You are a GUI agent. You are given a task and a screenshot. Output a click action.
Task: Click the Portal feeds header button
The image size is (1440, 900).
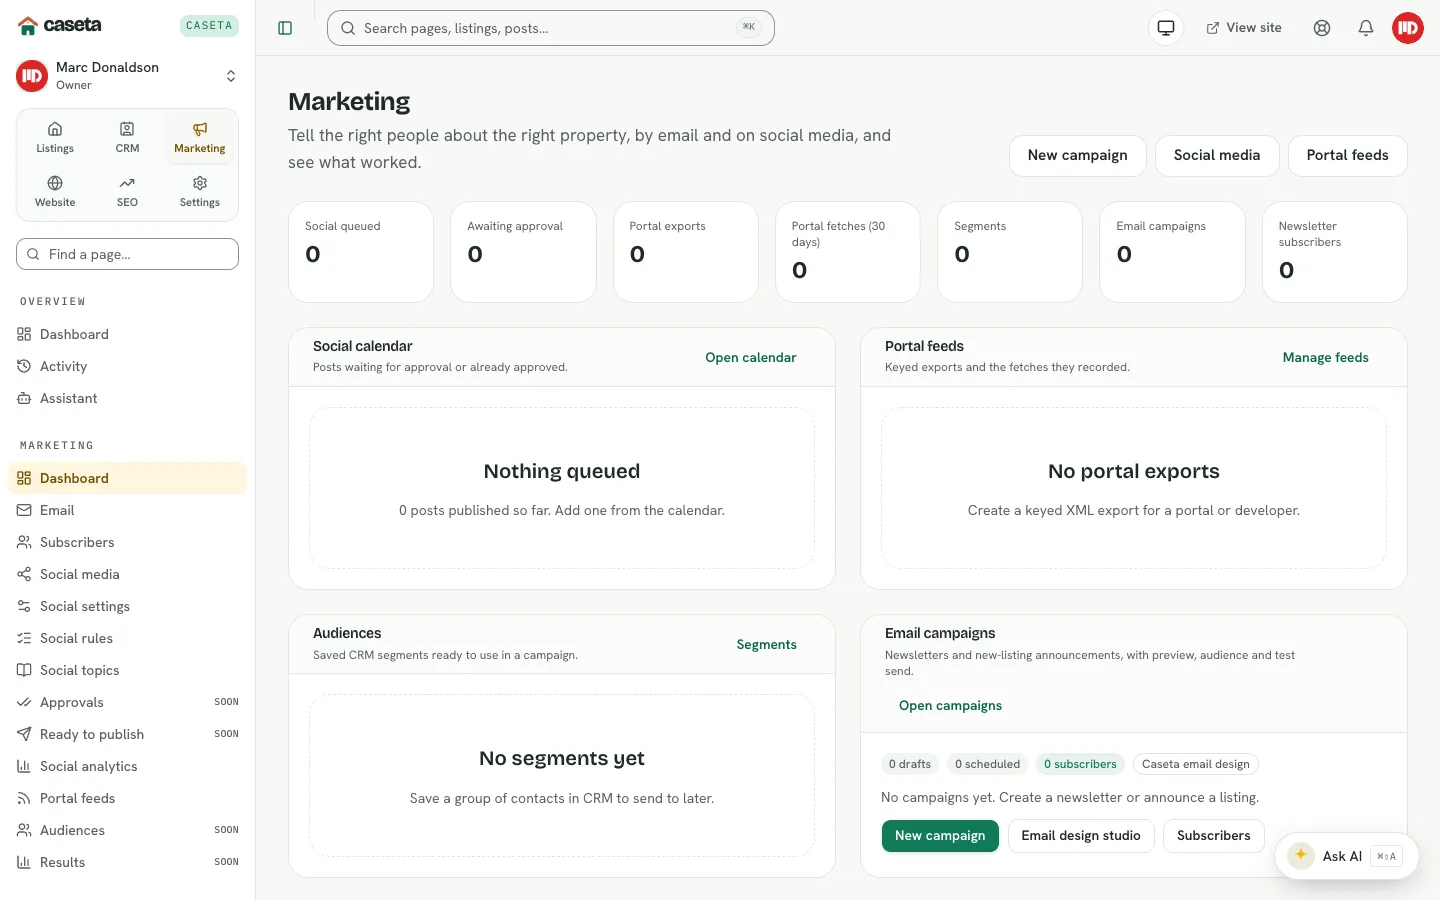(1348, 155)
